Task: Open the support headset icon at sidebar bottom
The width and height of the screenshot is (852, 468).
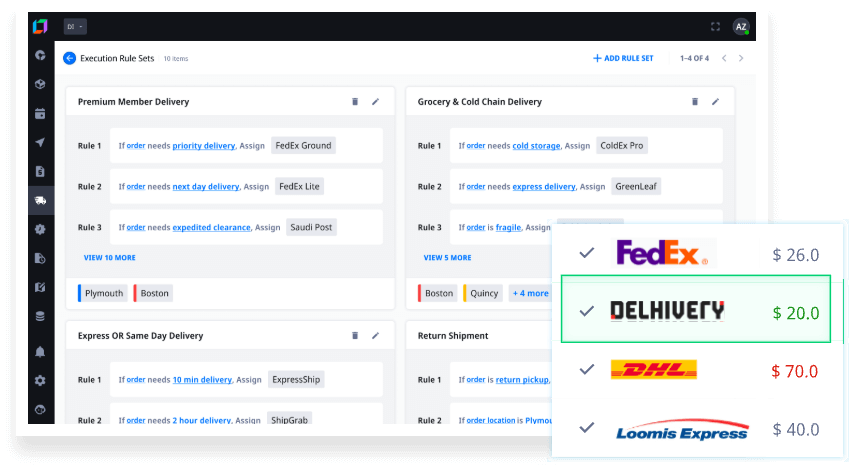Action: pos(40,410)
